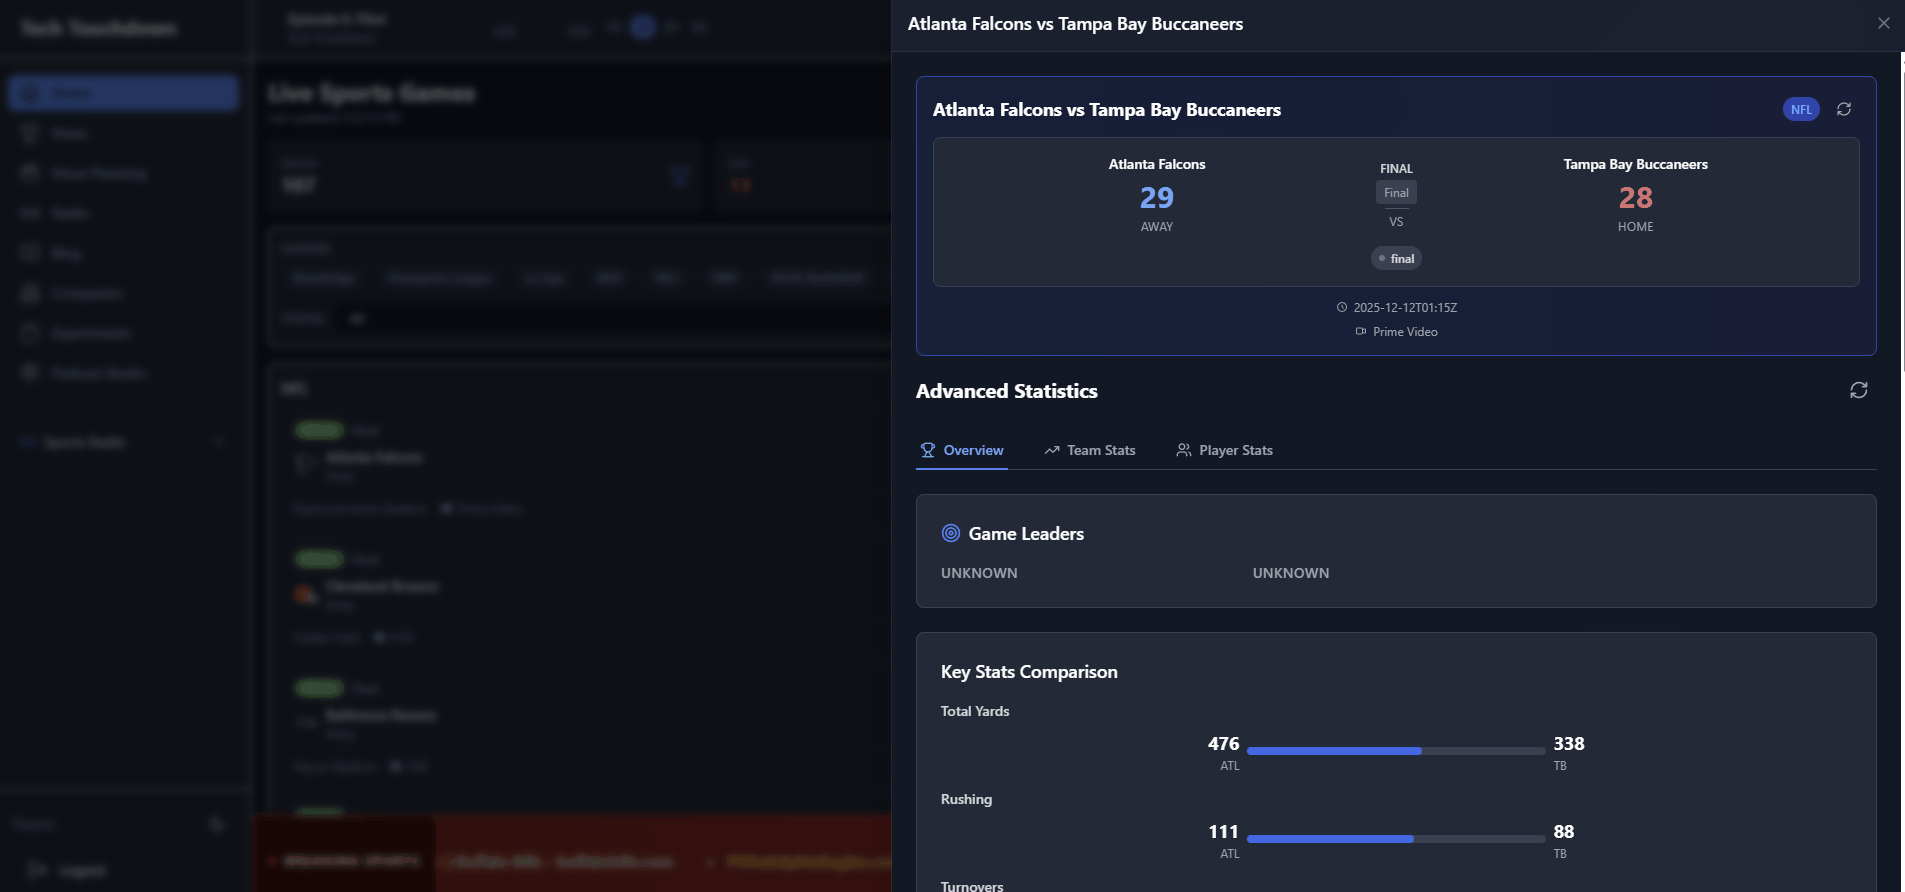Click the Tampa Bay Buccaneers score of 28
Image resolution: width=1905 pixels, height=892 pixels.
pos(1635,198)
